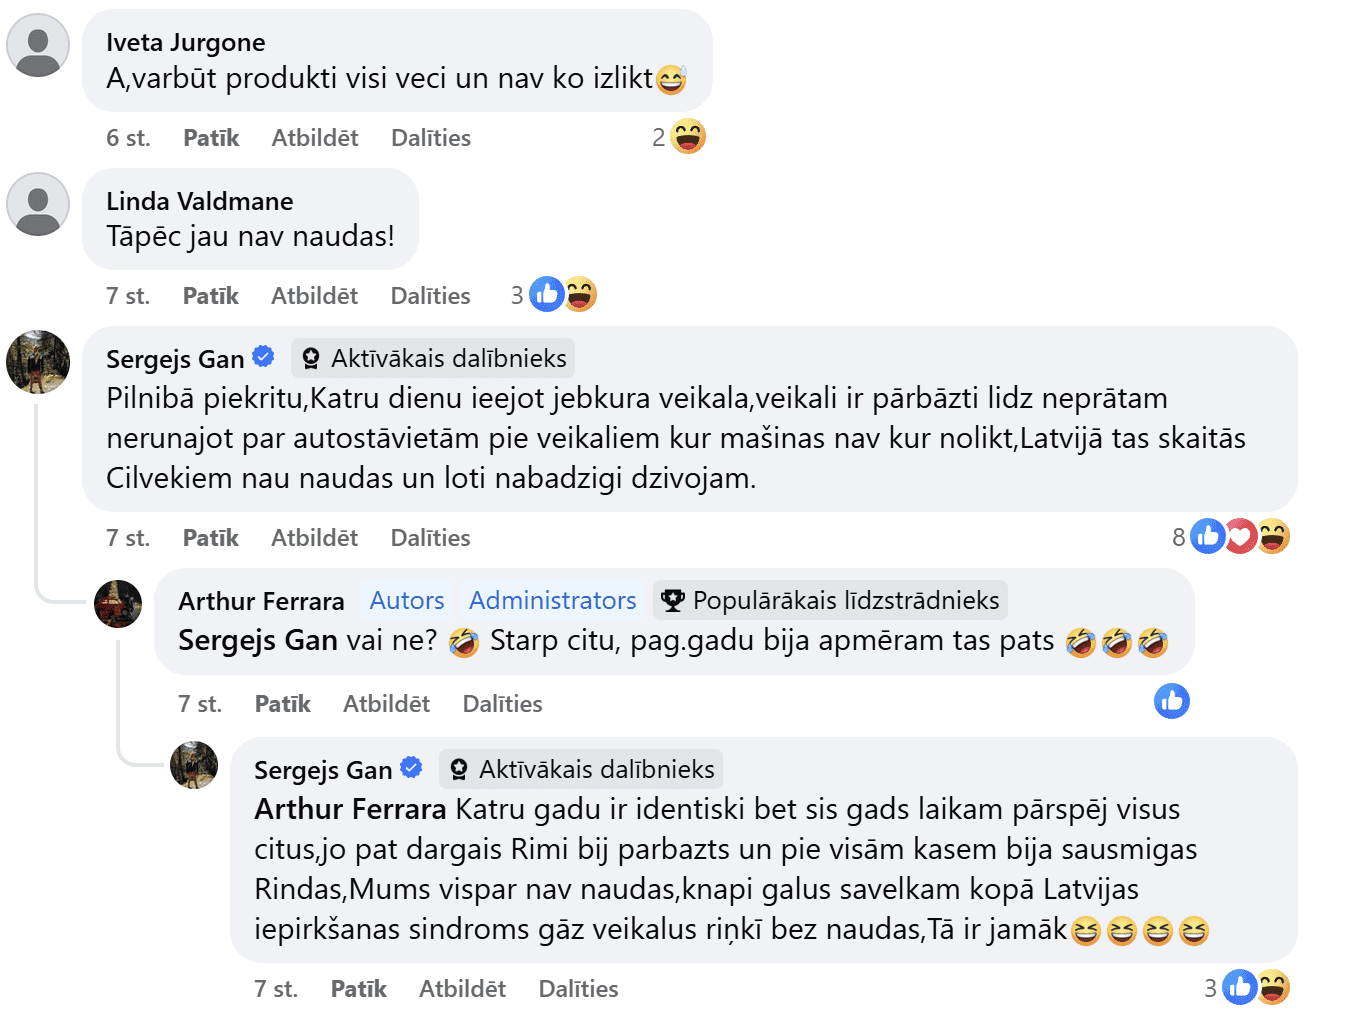This screenshot has height=1024, width=1354.
Task: Click the Autors tag next to Arthur Ferrara
Action: pos(407,600)
